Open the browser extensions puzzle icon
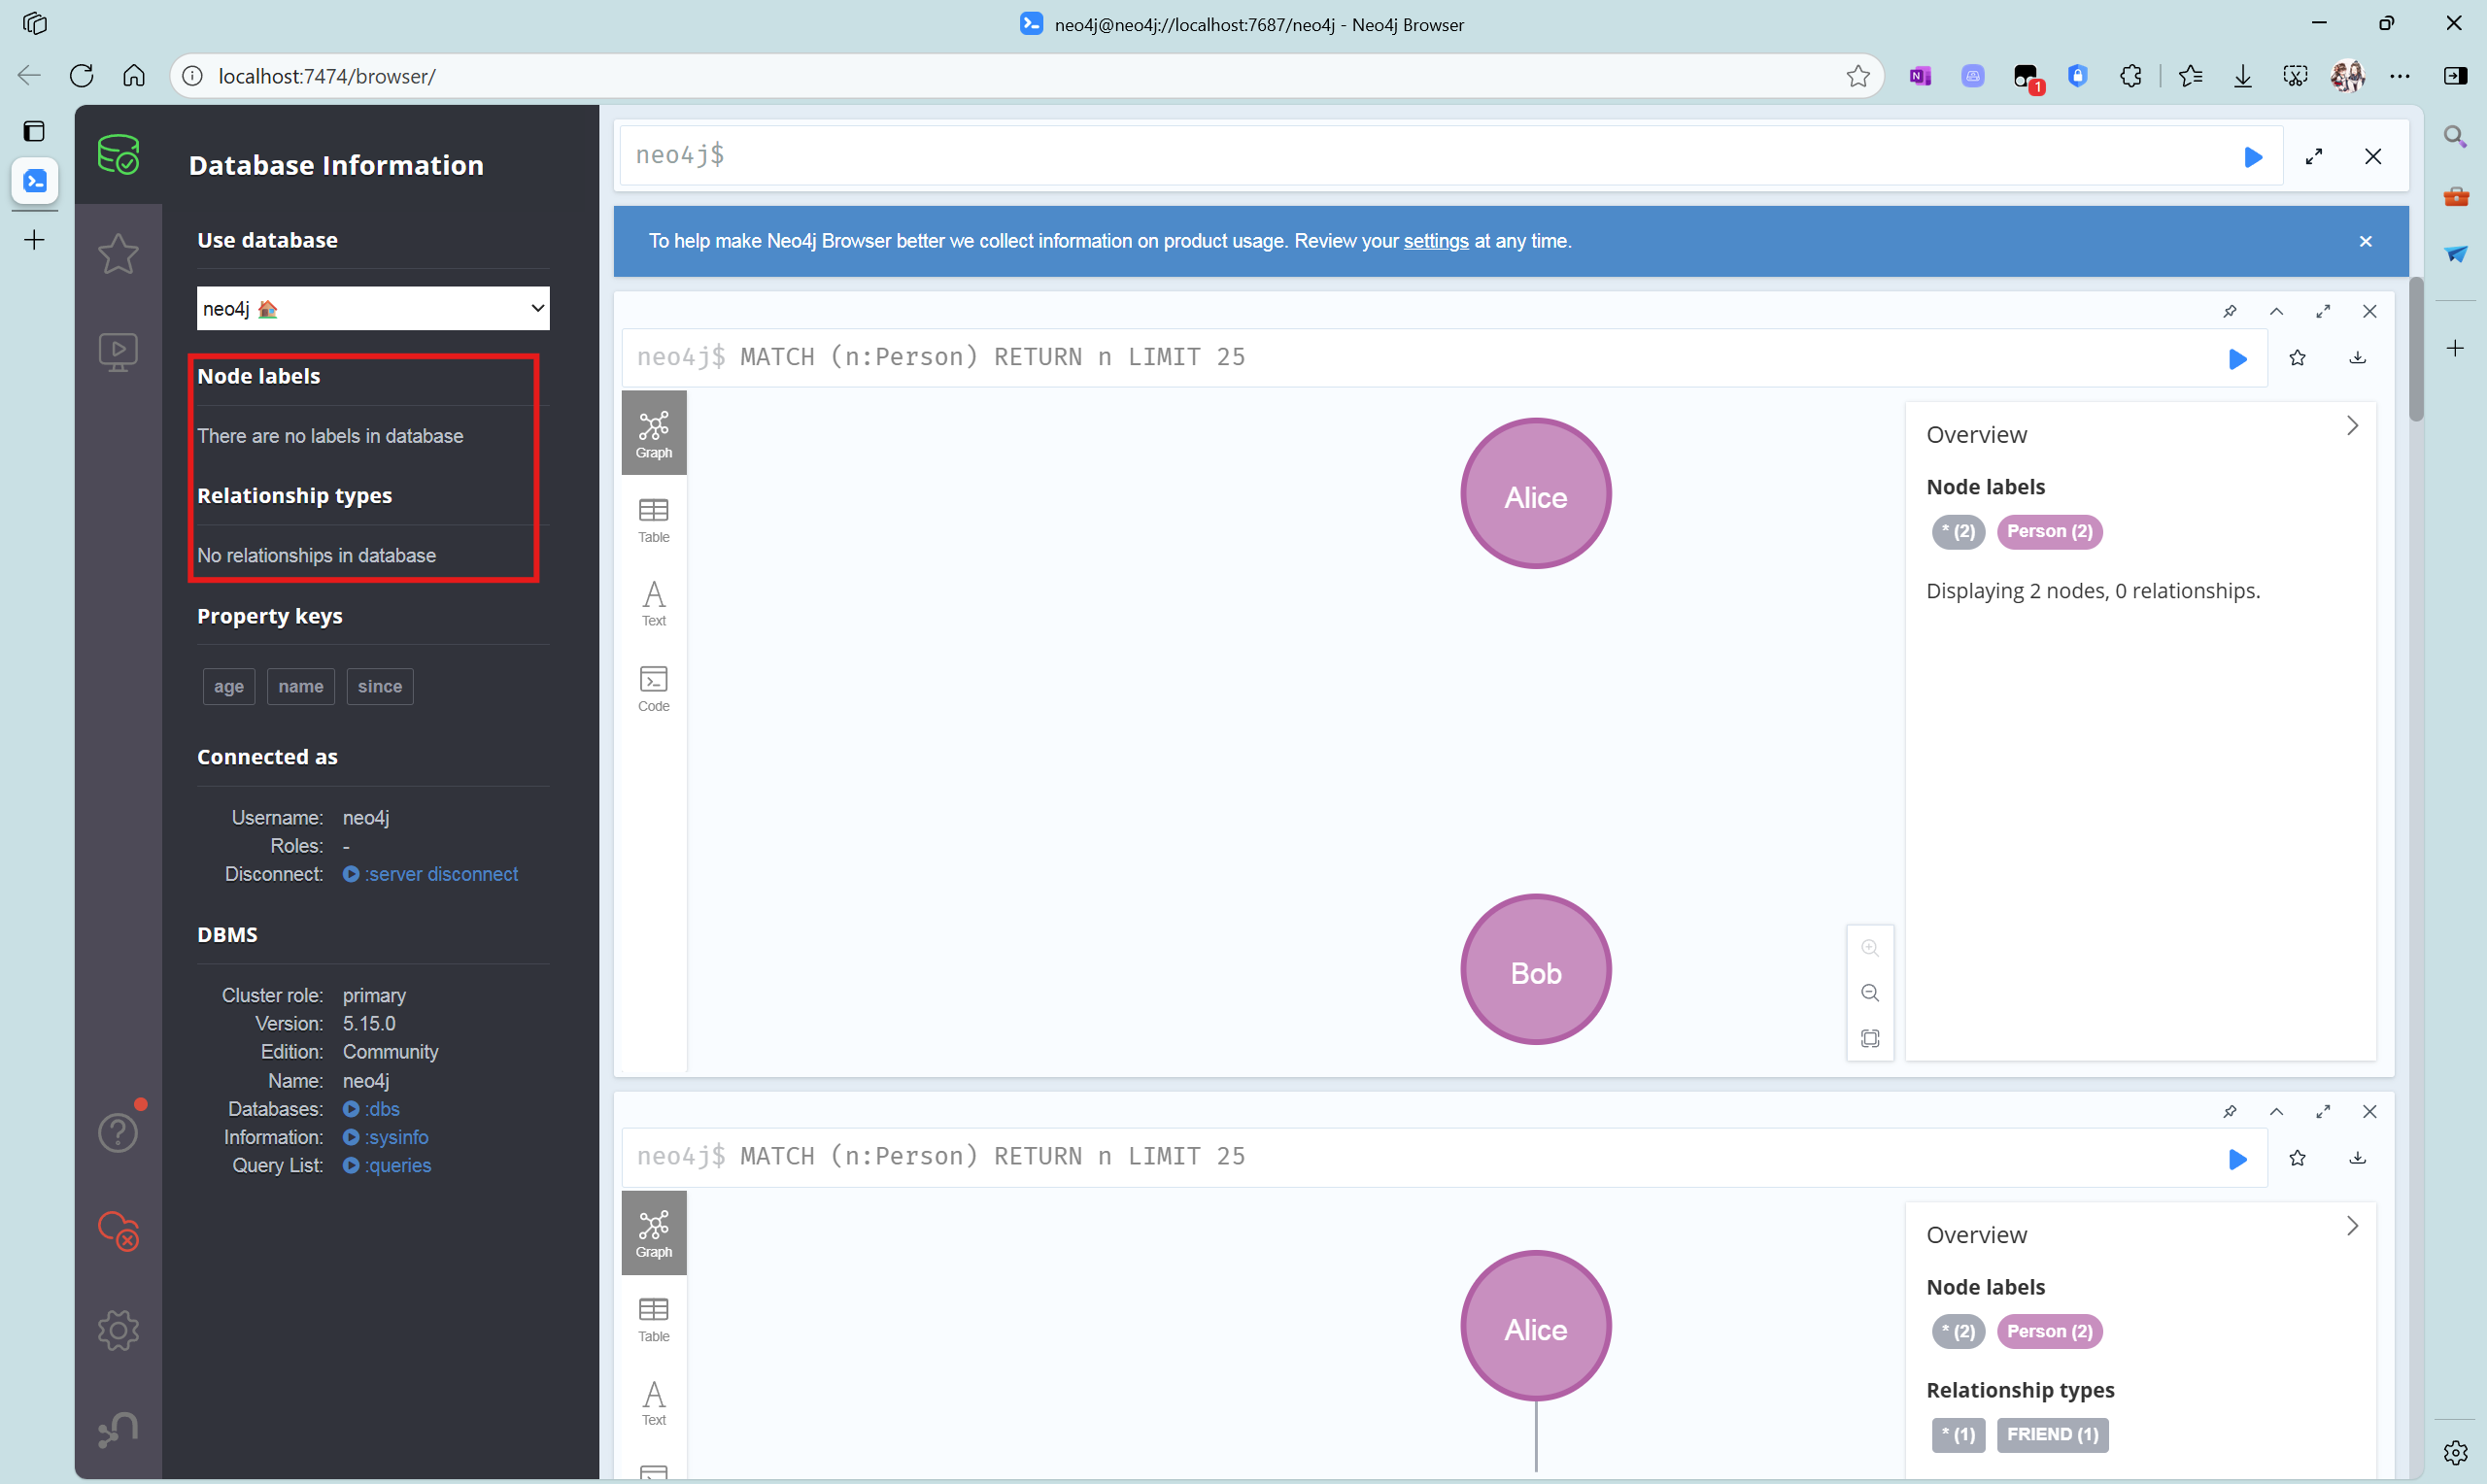Viewport: 2487px width, 1484px height. (2130, 76)
